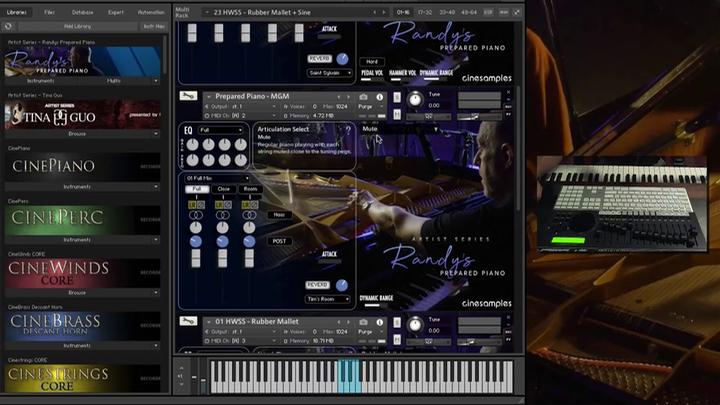The height and width of the screenshot is (405, 720).
Task: Open the Tim's Room reverb dropdown
Action: point(328,299)
